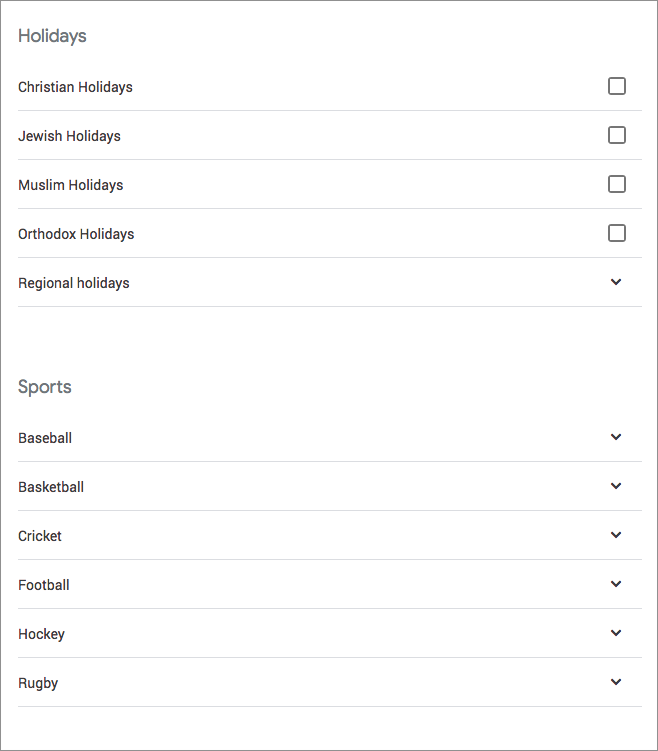Choose the Cricket row label

click(x=40, y=536)
